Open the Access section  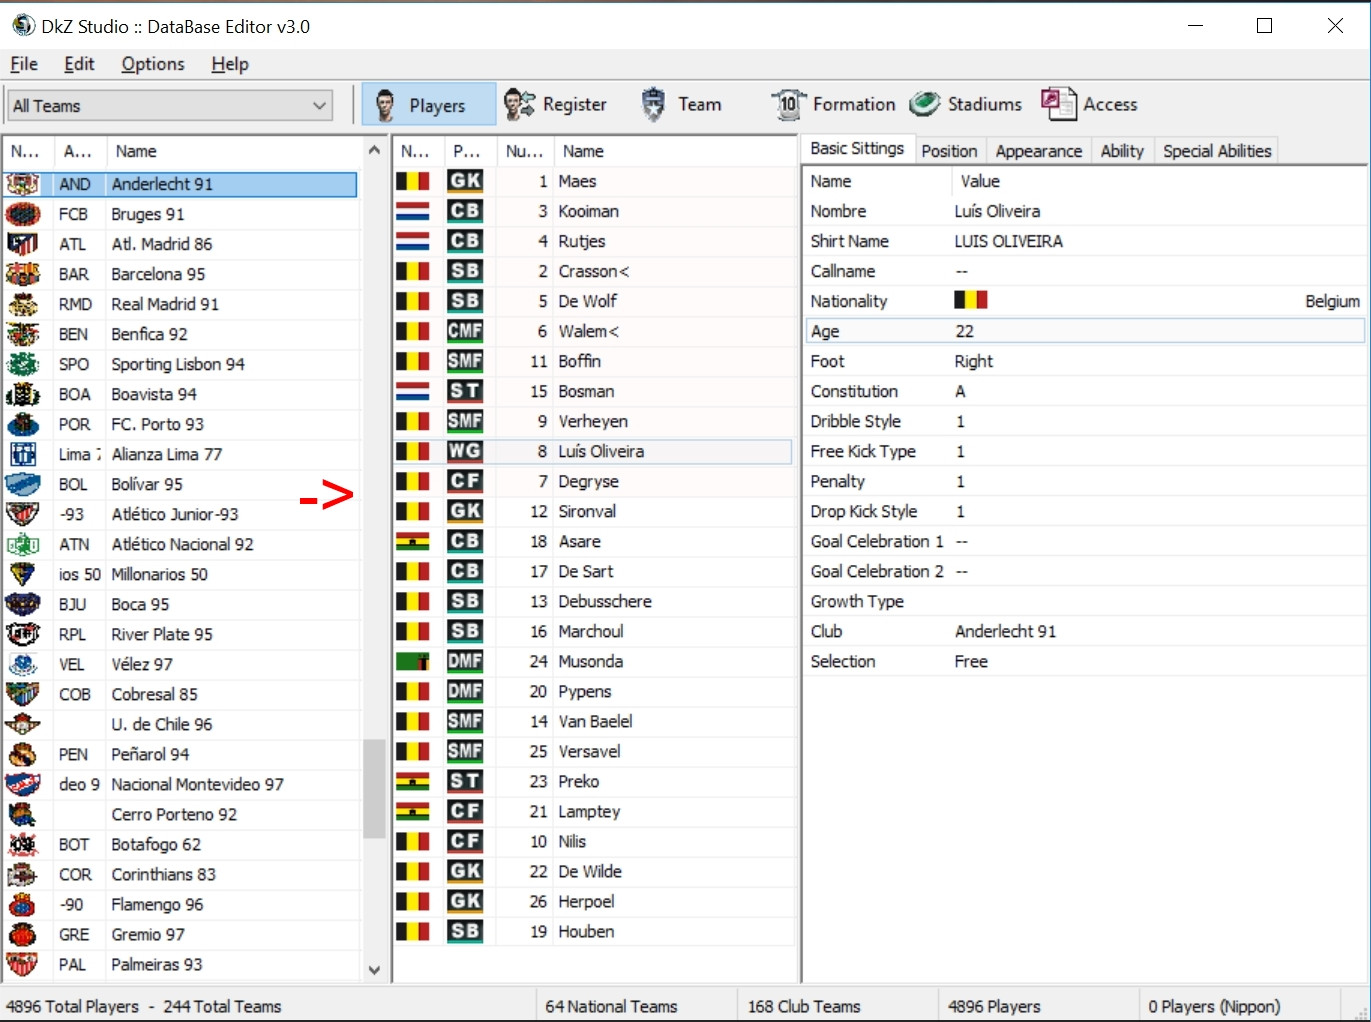pos(1089,104)
